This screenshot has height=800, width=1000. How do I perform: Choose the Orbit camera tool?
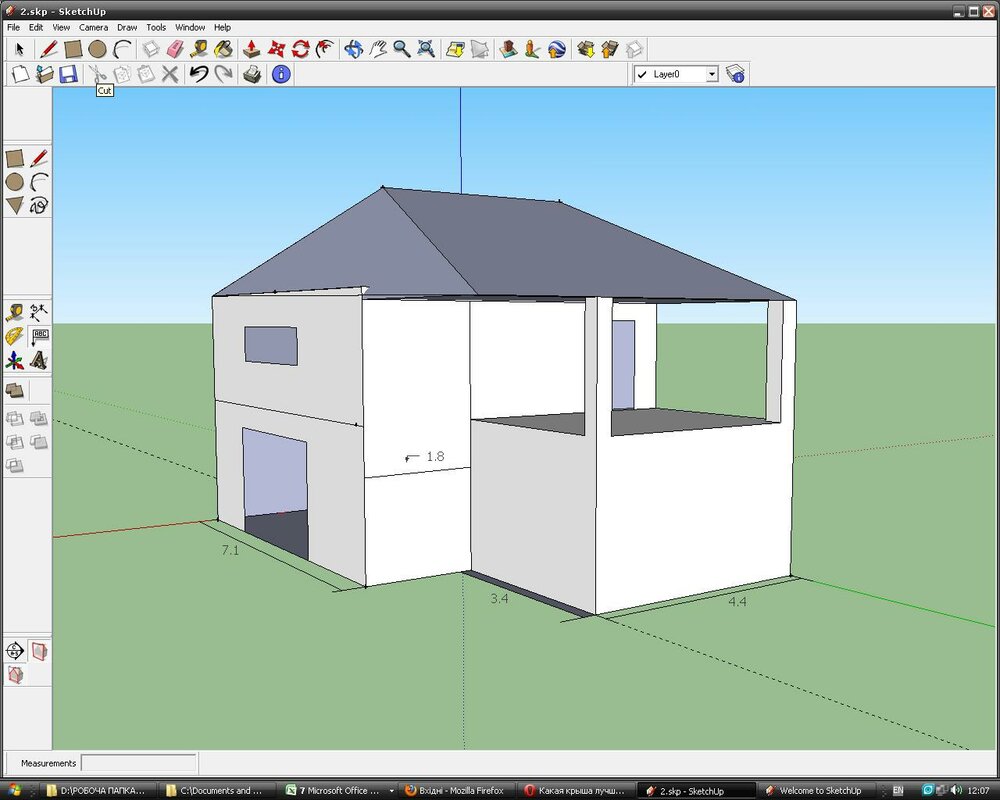tap(353, 48)
